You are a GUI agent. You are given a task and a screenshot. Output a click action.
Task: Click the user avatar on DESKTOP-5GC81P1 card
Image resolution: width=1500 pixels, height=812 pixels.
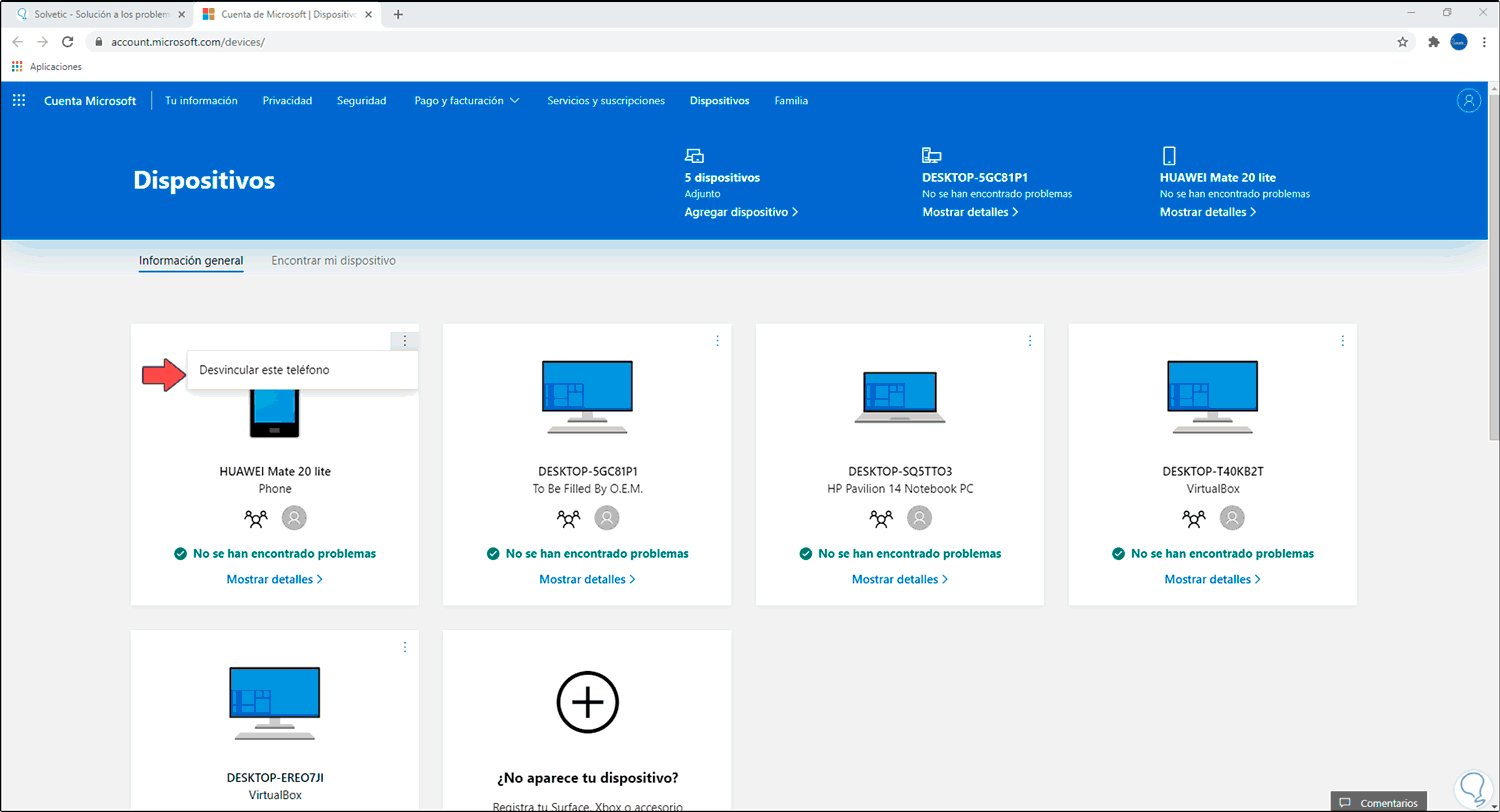point(607,518)
